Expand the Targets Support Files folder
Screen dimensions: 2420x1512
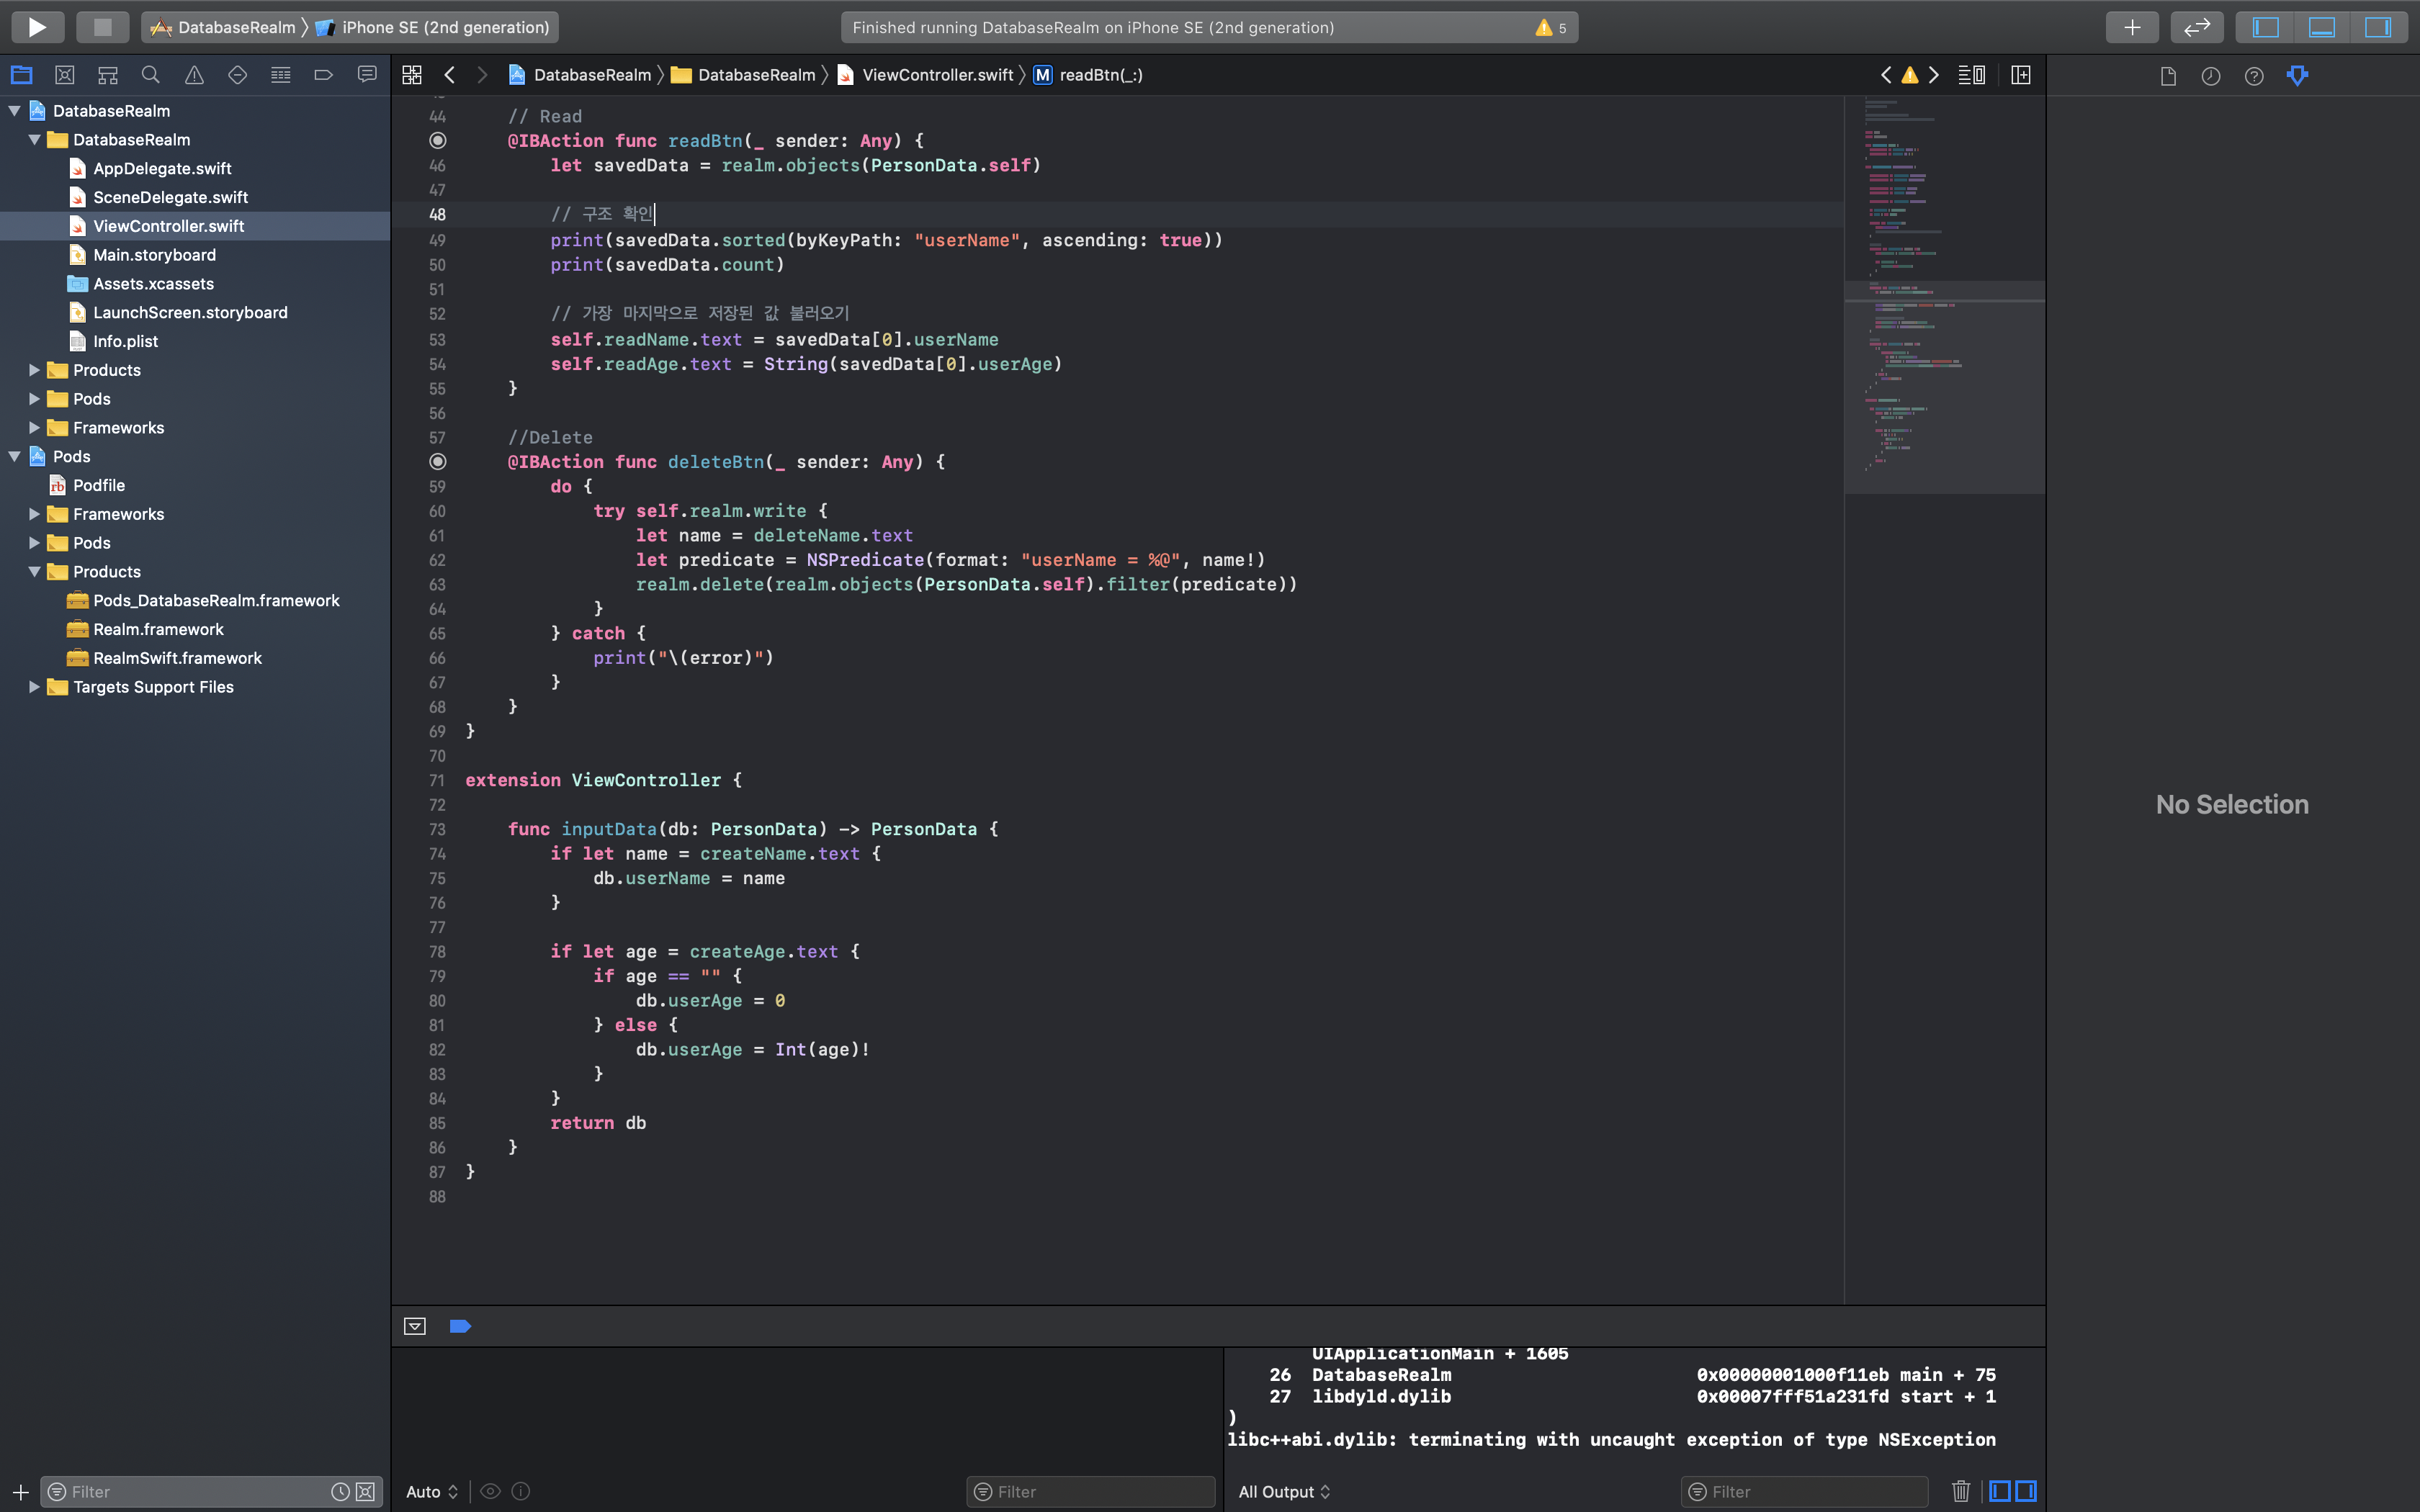point(34,687)
